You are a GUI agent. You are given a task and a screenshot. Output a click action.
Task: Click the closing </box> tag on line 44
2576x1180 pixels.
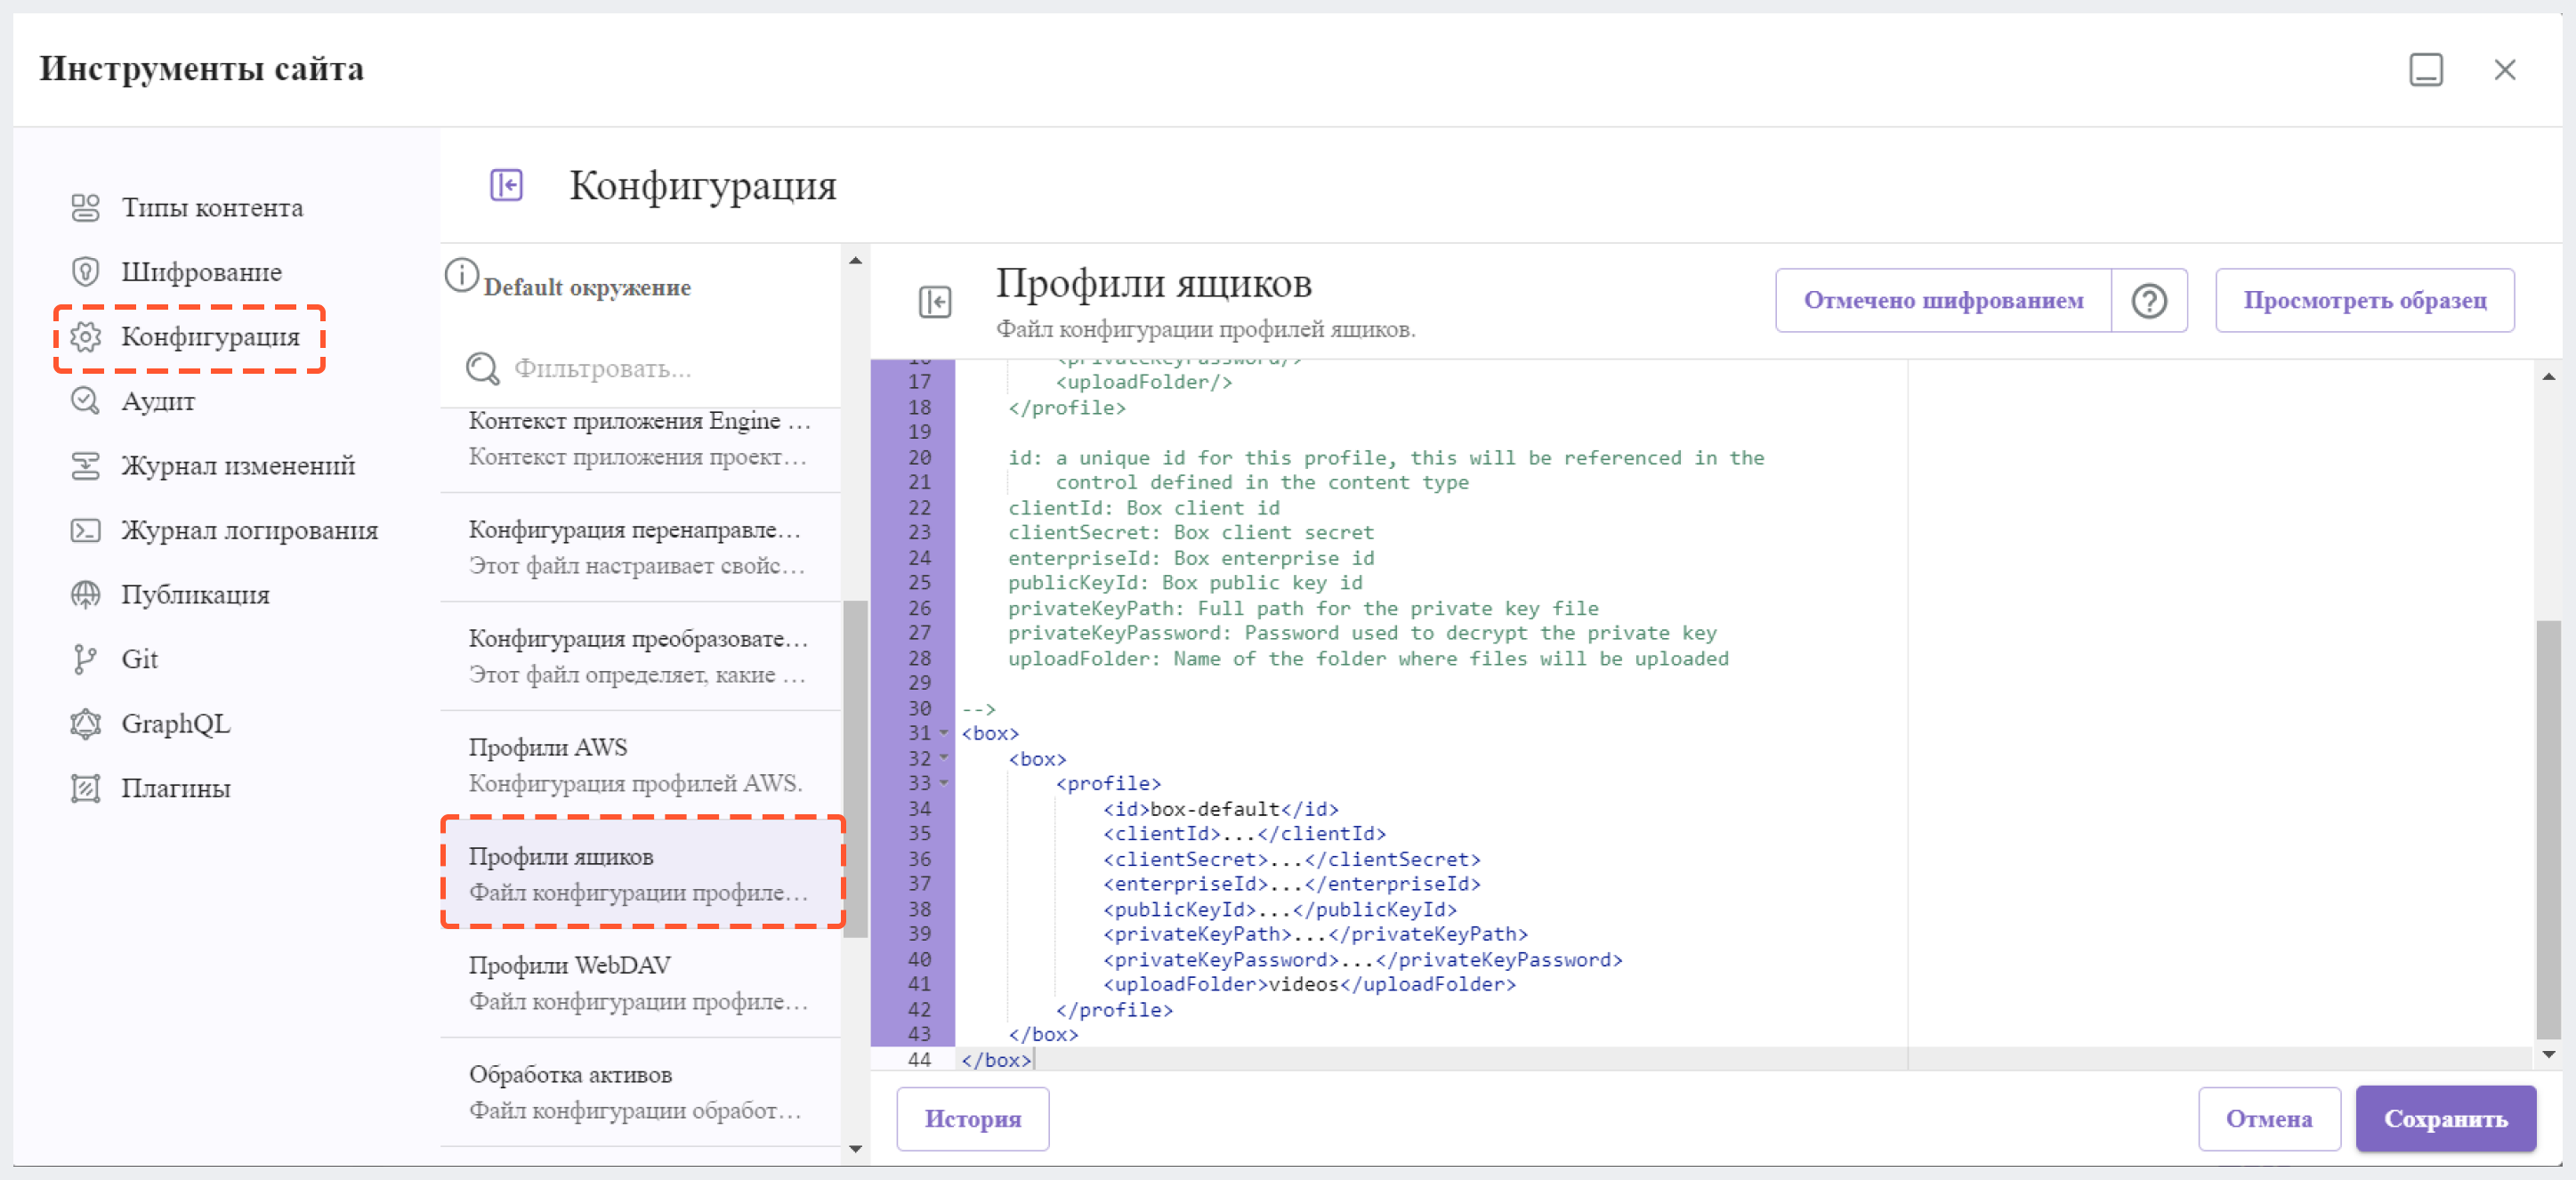pos(996,1060)
